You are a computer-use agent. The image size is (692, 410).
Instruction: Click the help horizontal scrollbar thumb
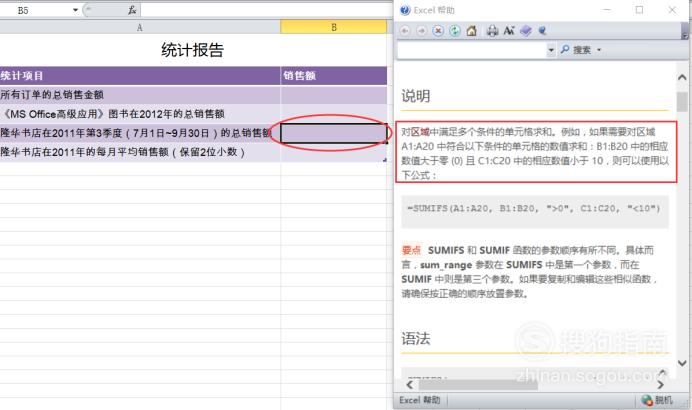tap(478, 385)
